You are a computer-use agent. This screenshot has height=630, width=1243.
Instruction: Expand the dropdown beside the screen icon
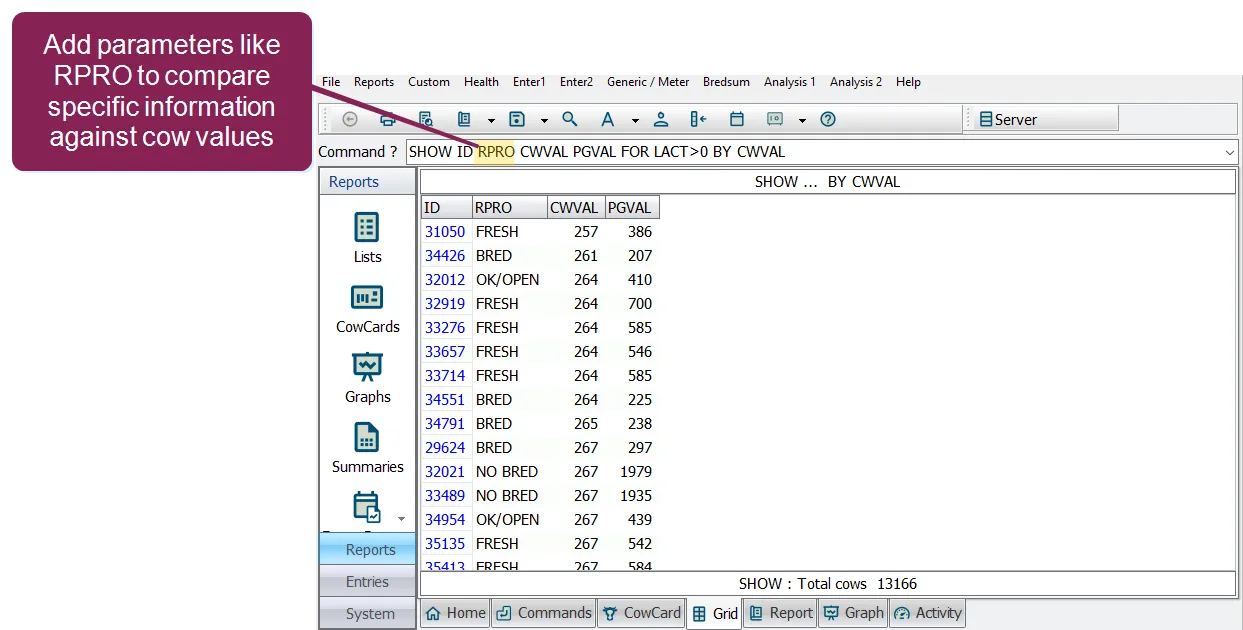tap(802, 120)
